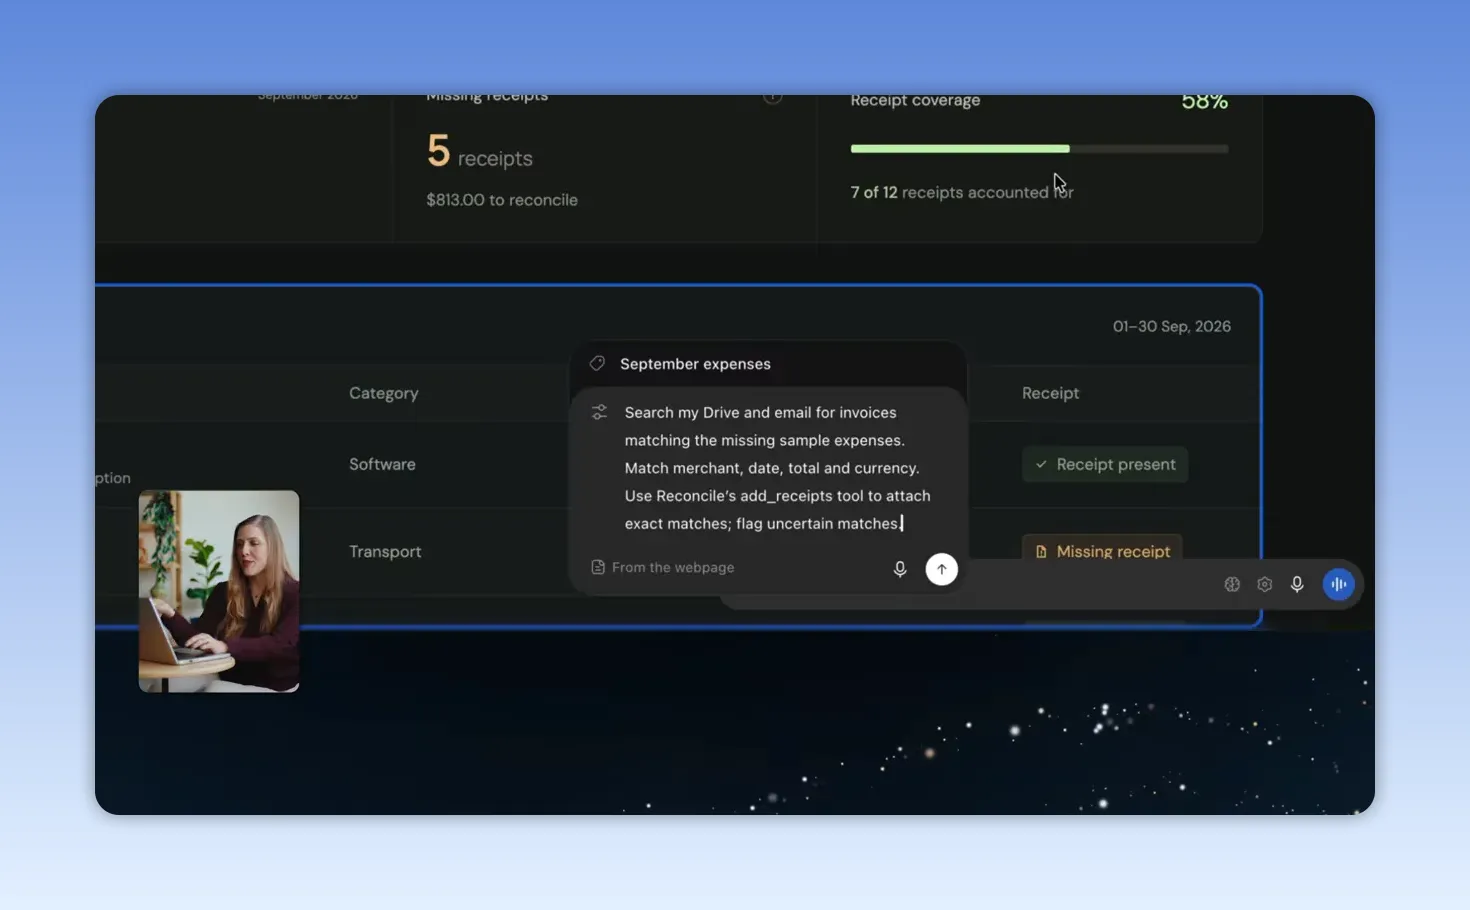The image size is (1470, 910).
Task: Click the Receipt column header
Action: point(1050,393)
